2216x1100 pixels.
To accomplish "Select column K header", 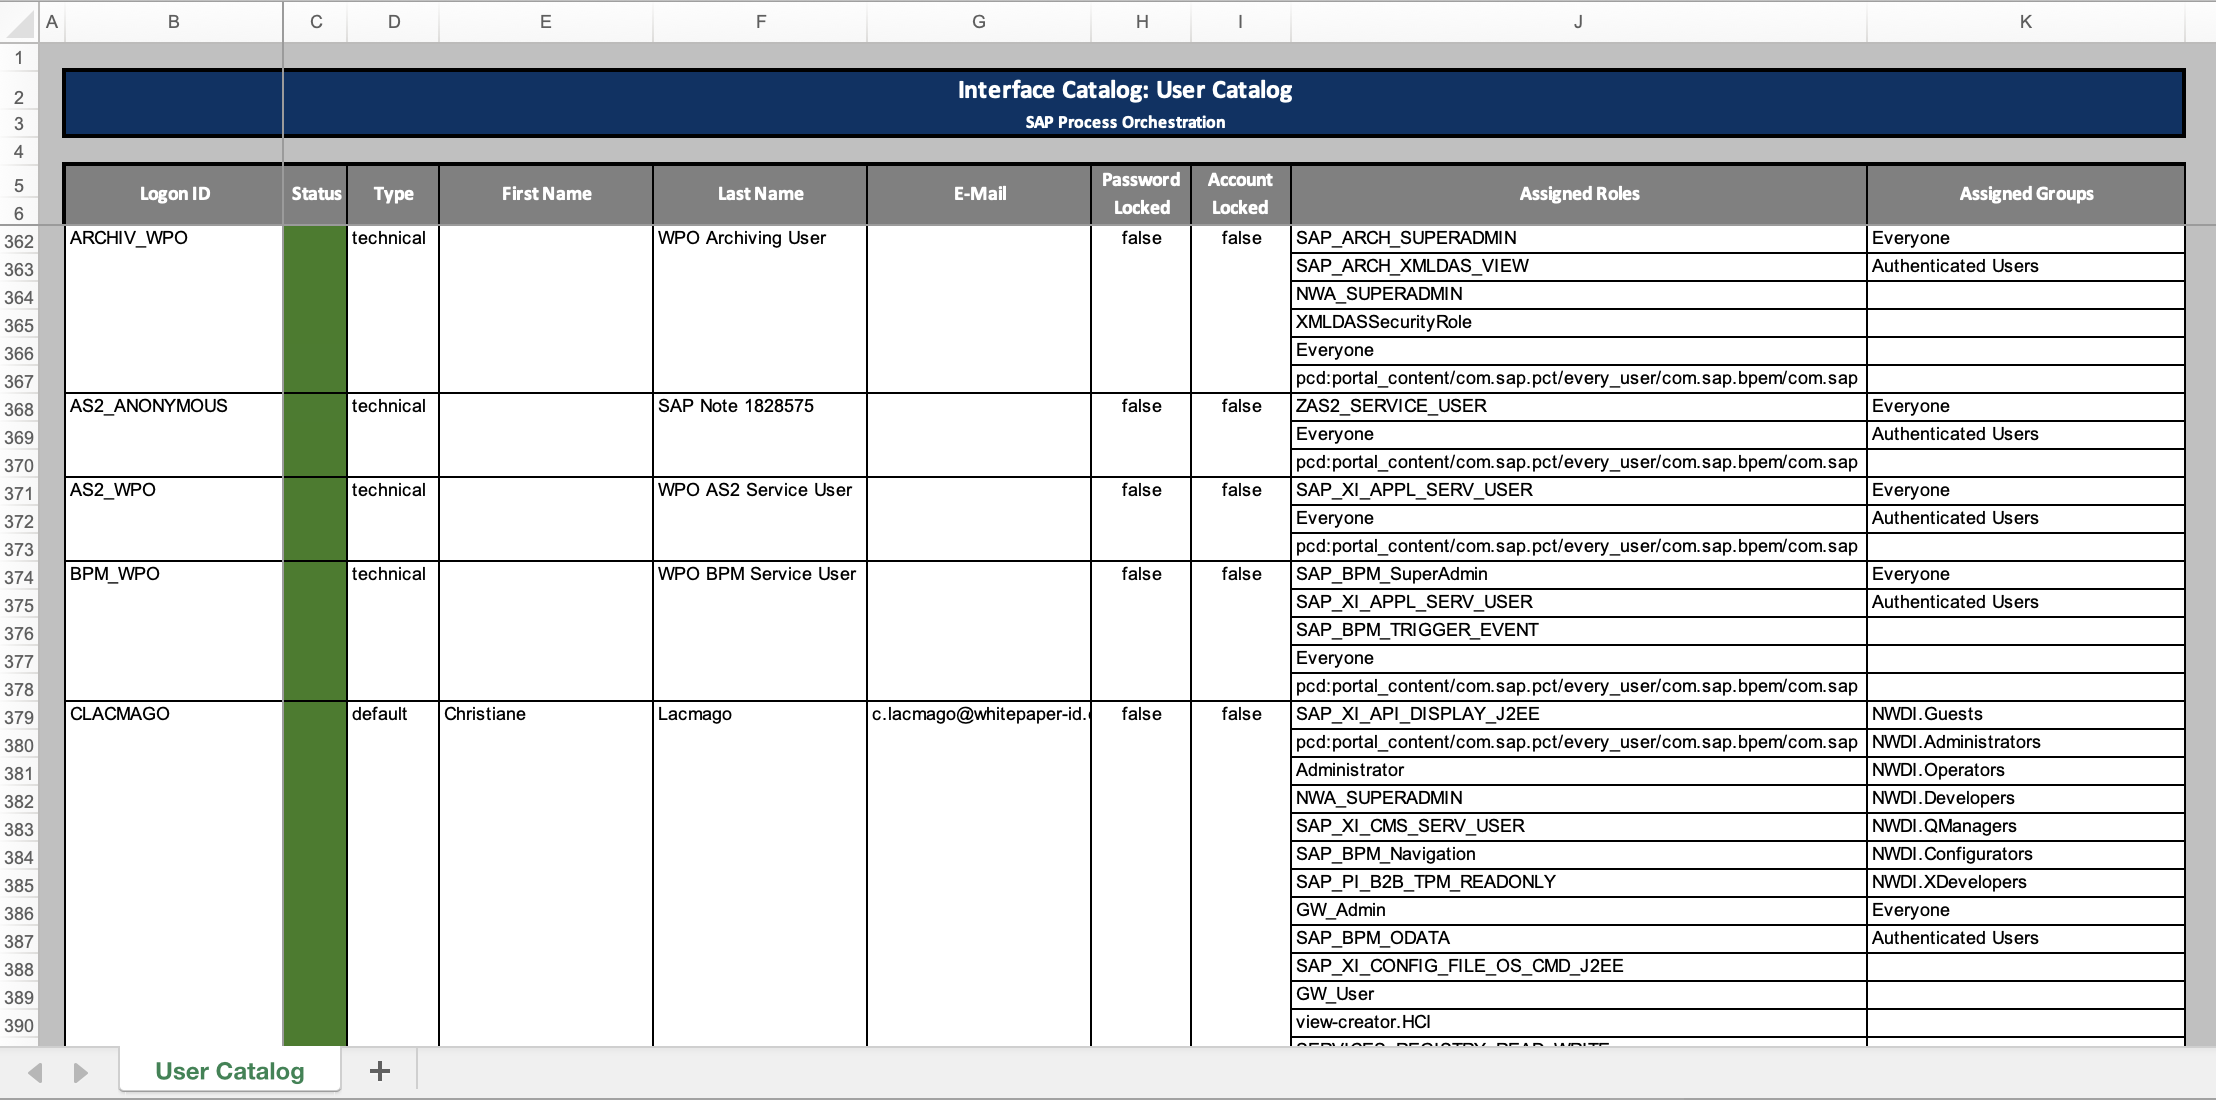I will coord(2025,22).
